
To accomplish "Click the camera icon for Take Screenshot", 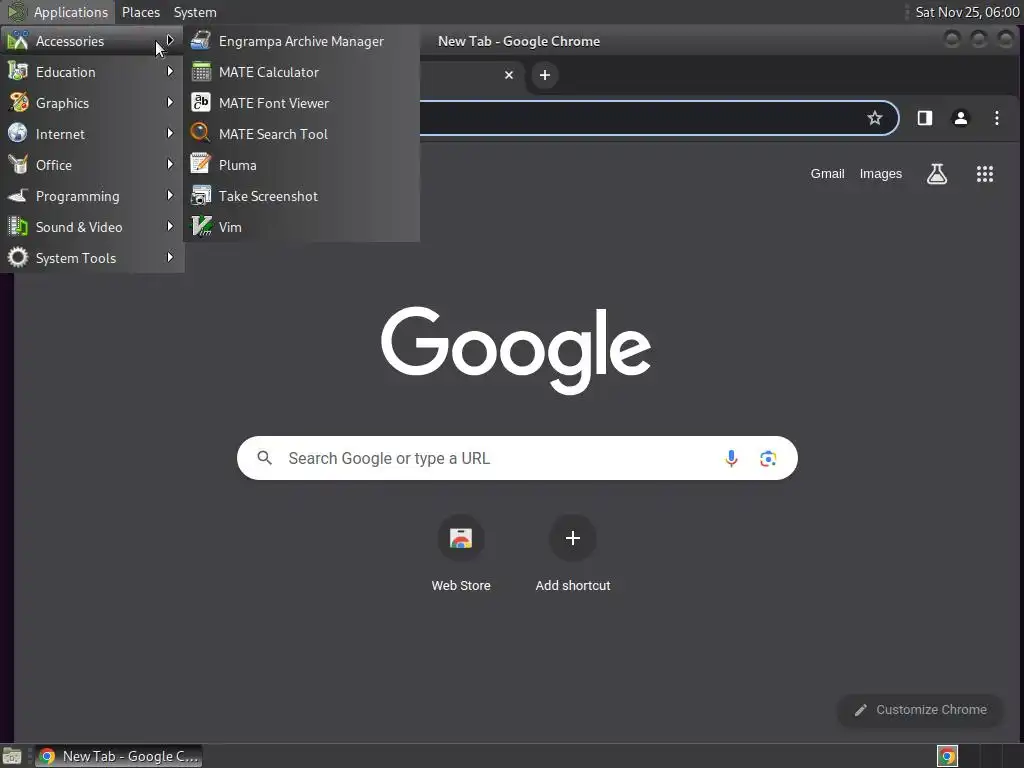I will tap(200, 195).
